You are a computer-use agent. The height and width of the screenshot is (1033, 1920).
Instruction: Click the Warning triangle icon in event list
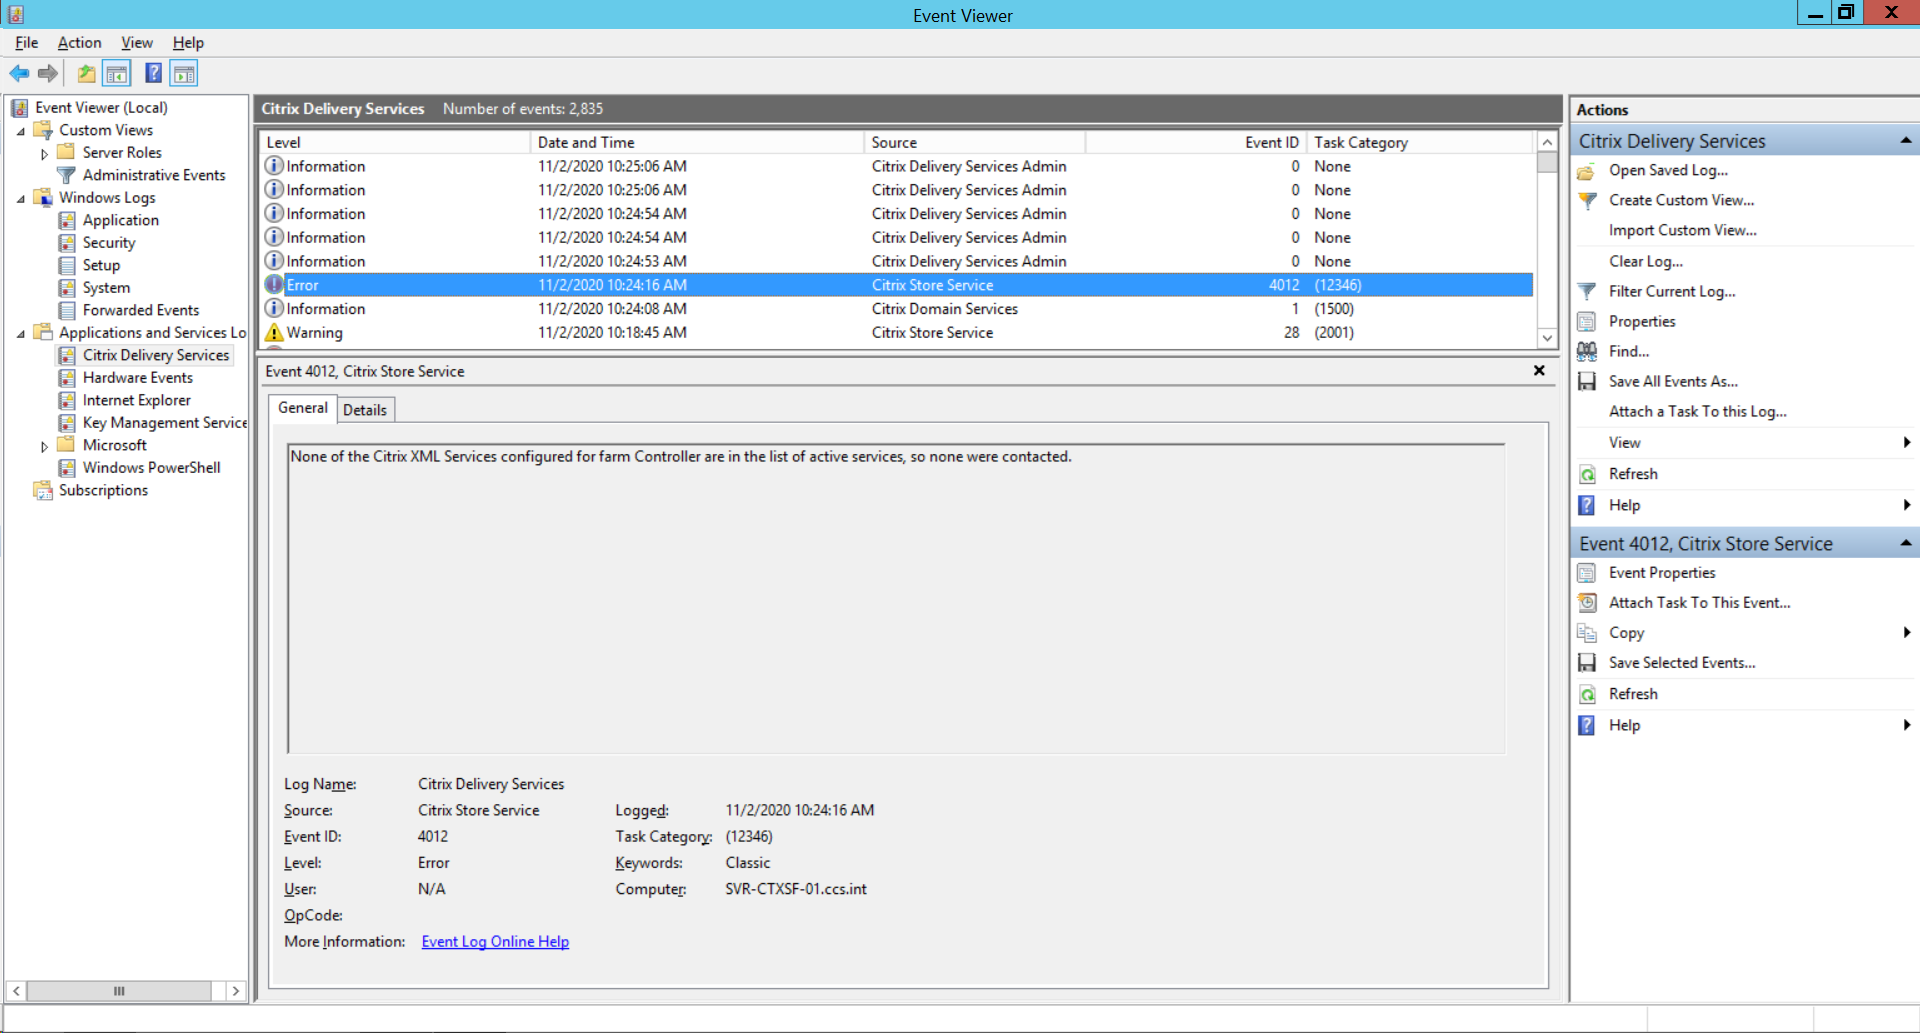tap(274, 333)
